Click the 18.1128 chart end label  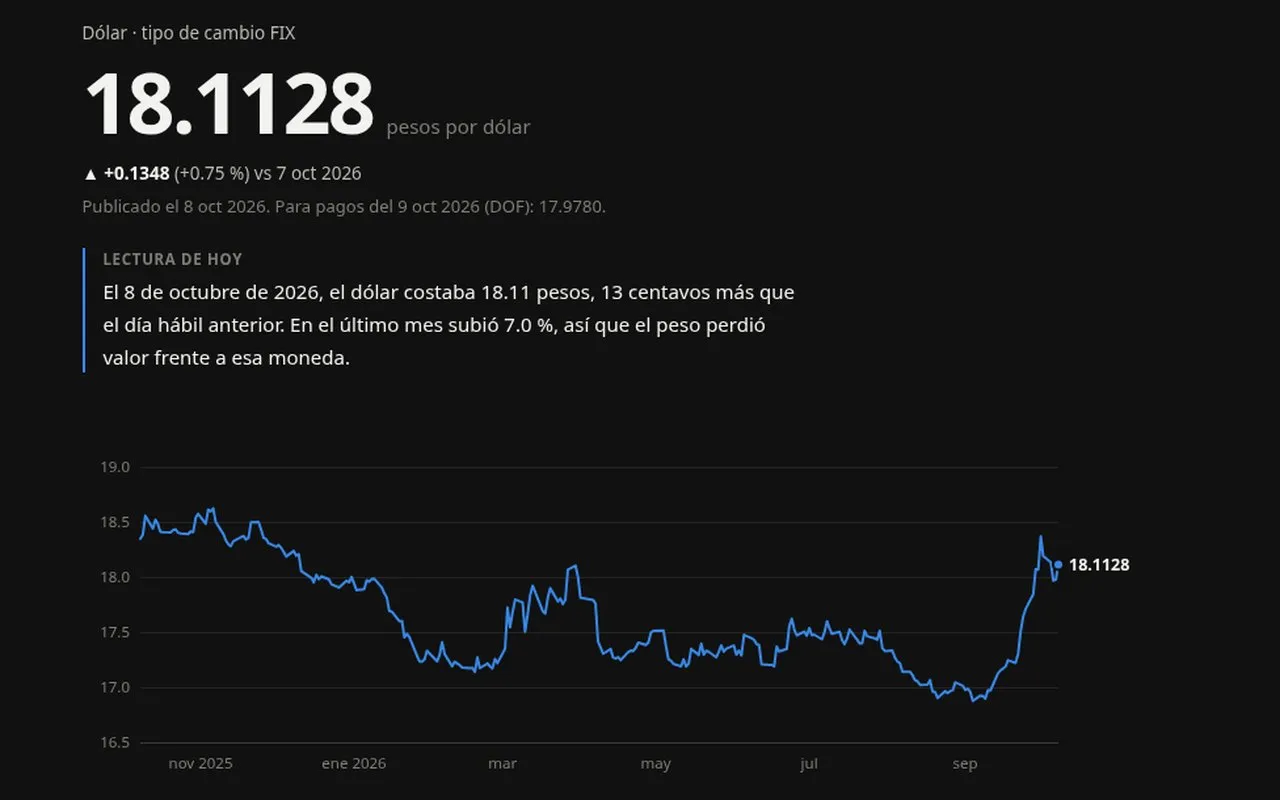[x=1099, y=565]
